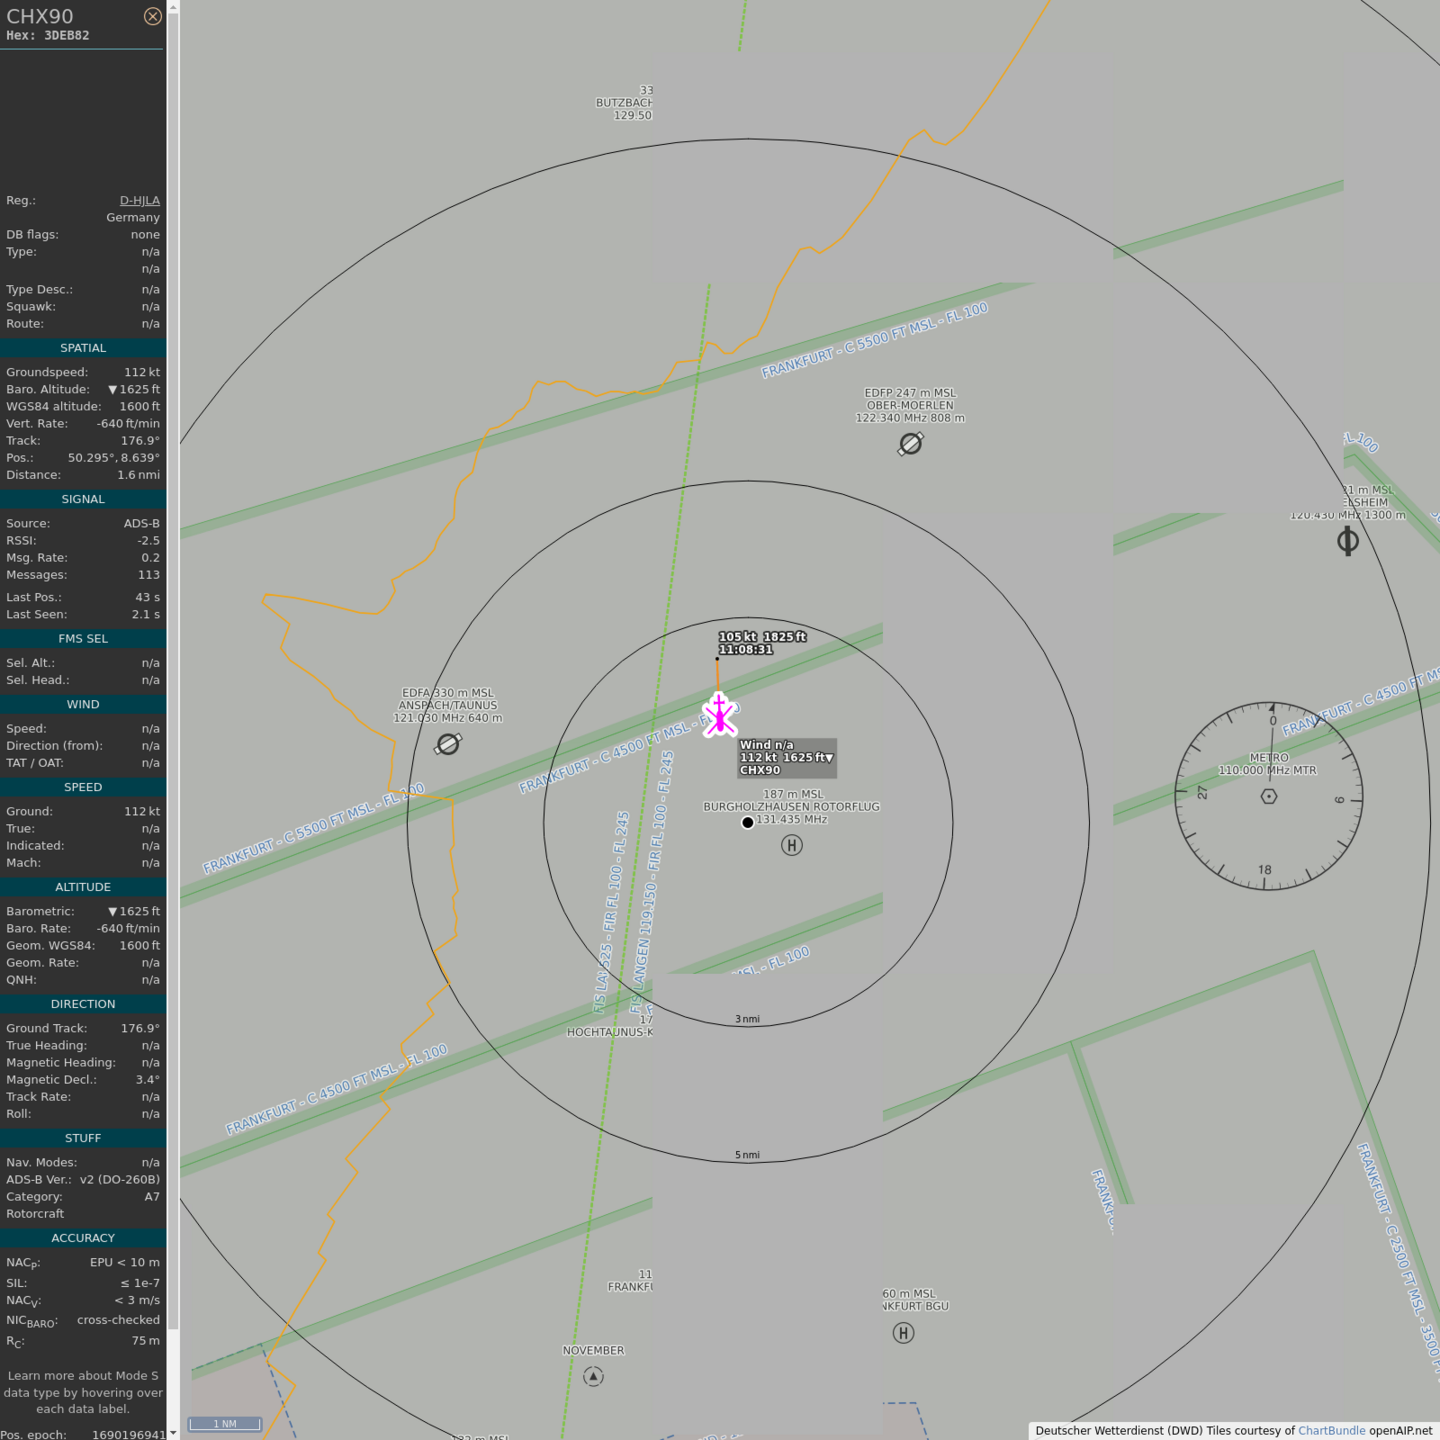This screenshot has height=1440, width=1440.
Task: Click the 11:08:31 track timestamp label
Action: coord(746,650)
